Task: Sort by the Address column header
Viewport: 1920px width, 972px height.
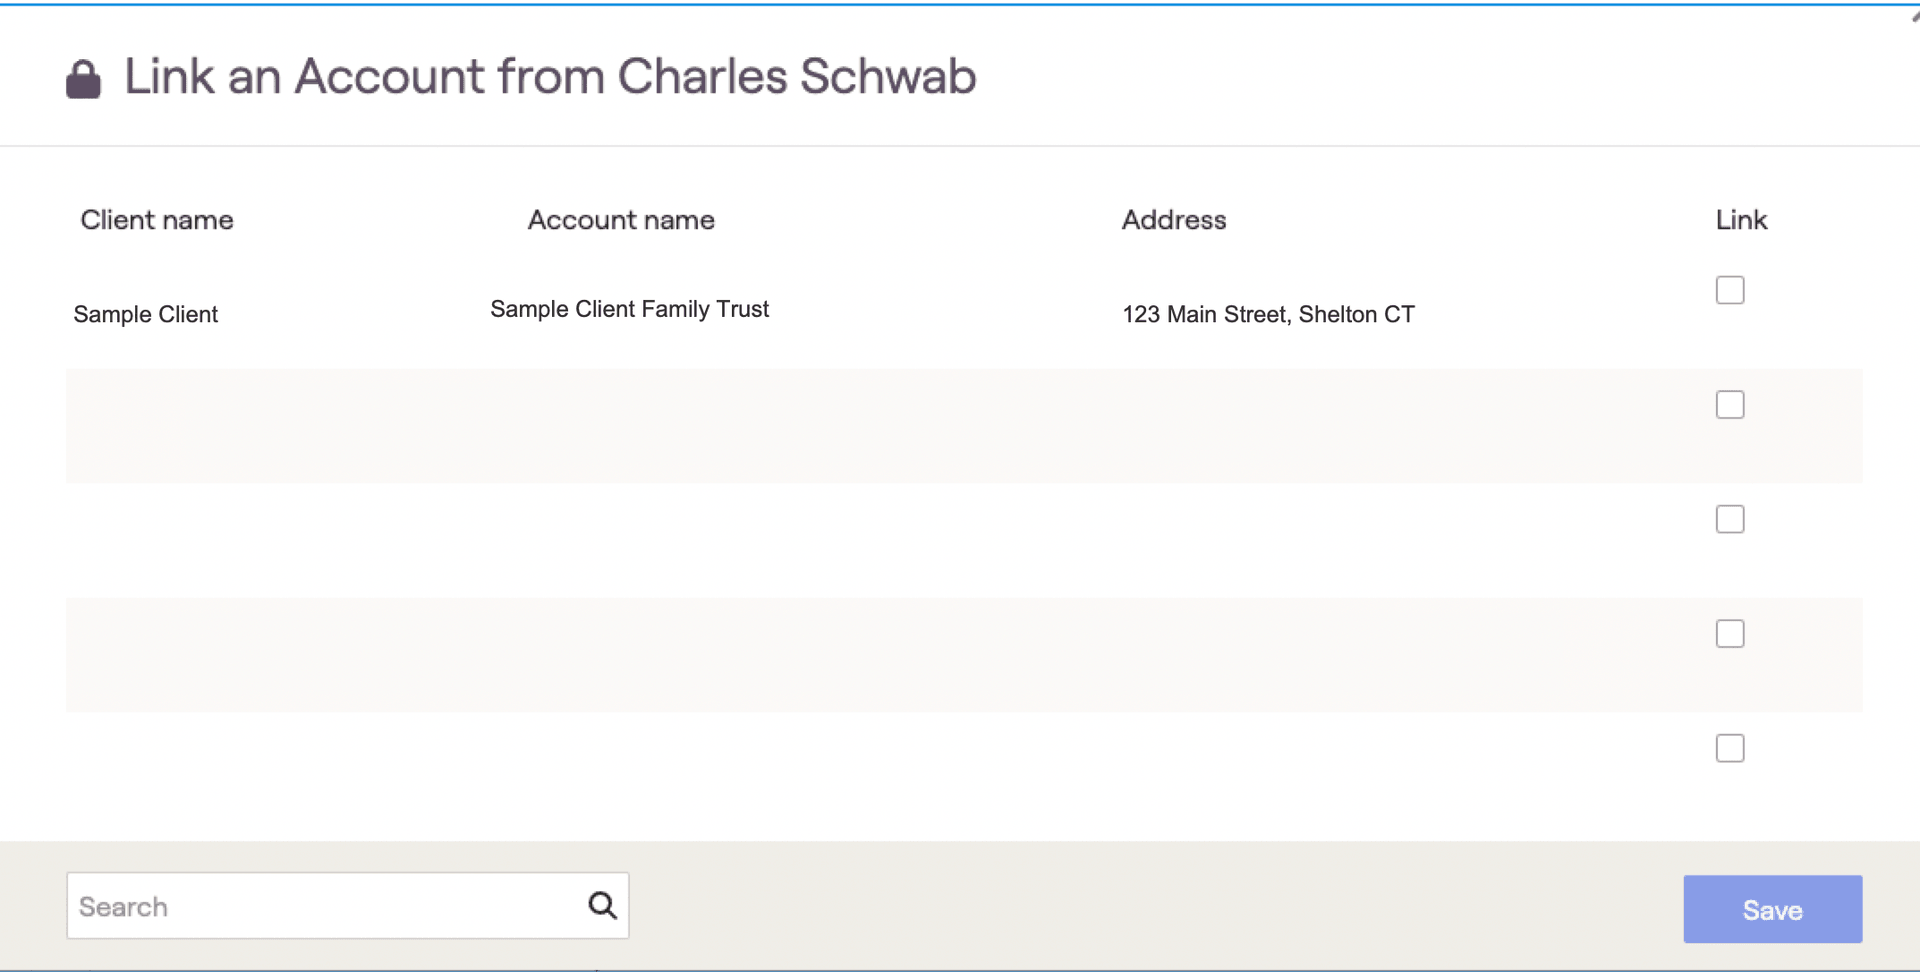Action: (x=1174, y=220)
